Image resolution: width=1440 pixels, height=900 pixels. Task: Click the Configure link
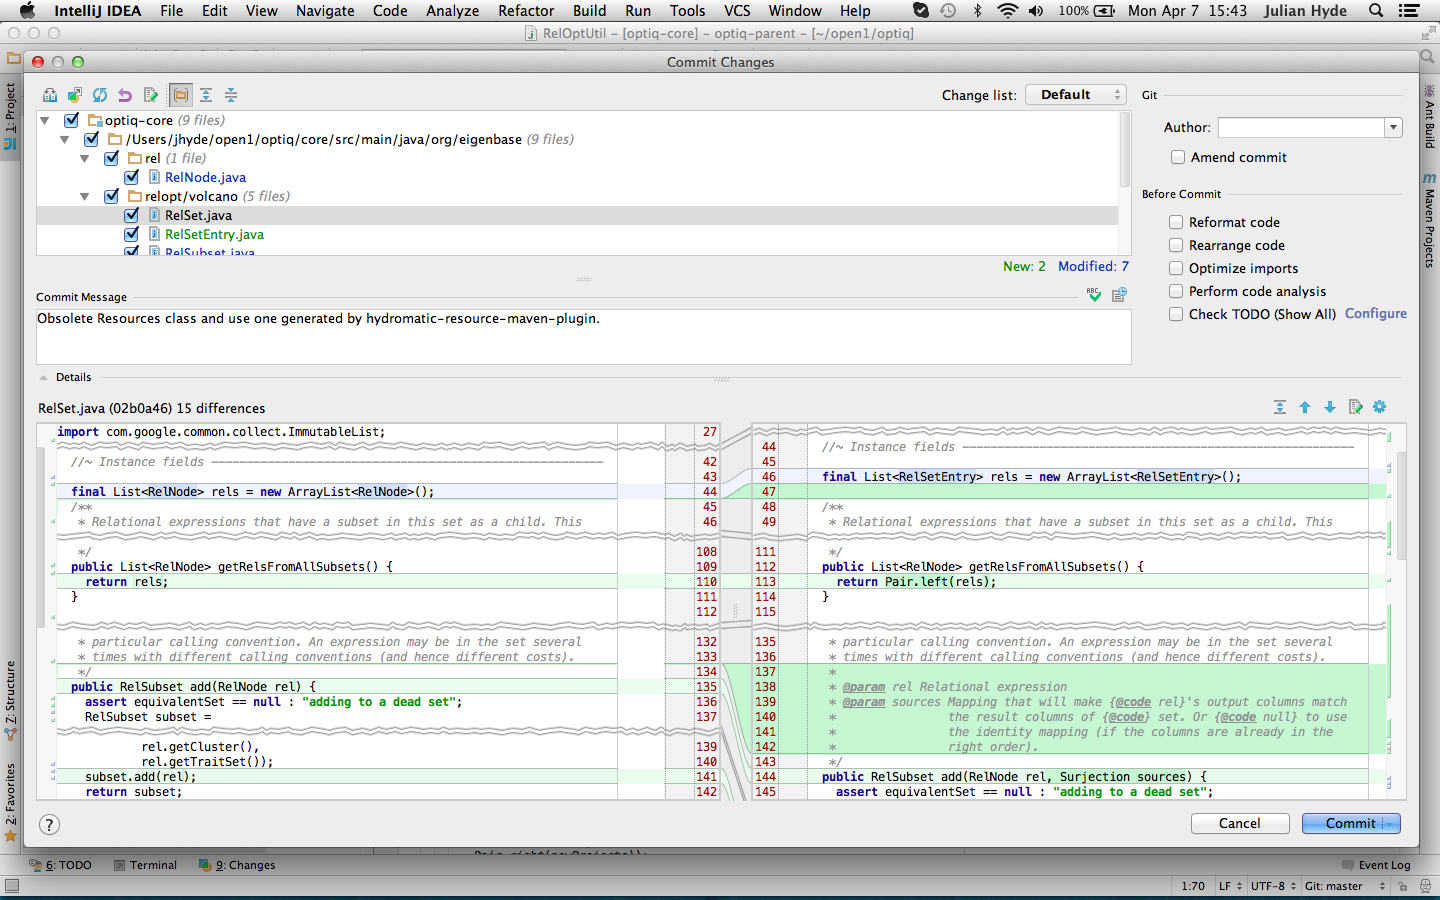pos(1375,313)
